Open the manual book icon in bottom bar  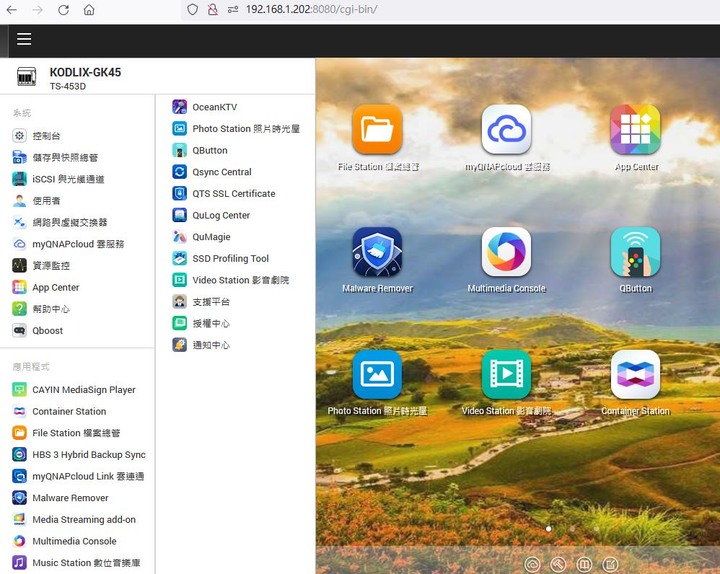click(x=585, y=564)
